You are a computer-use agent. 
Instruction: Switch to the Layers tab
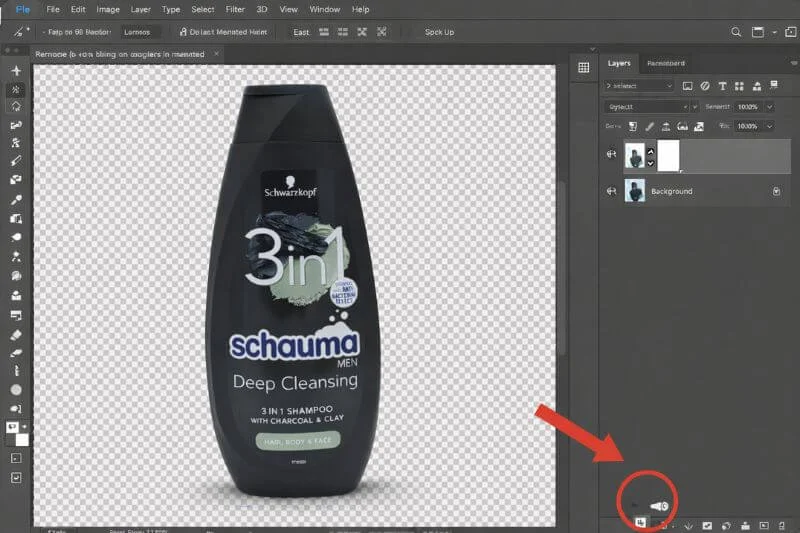tap(619, 63)
